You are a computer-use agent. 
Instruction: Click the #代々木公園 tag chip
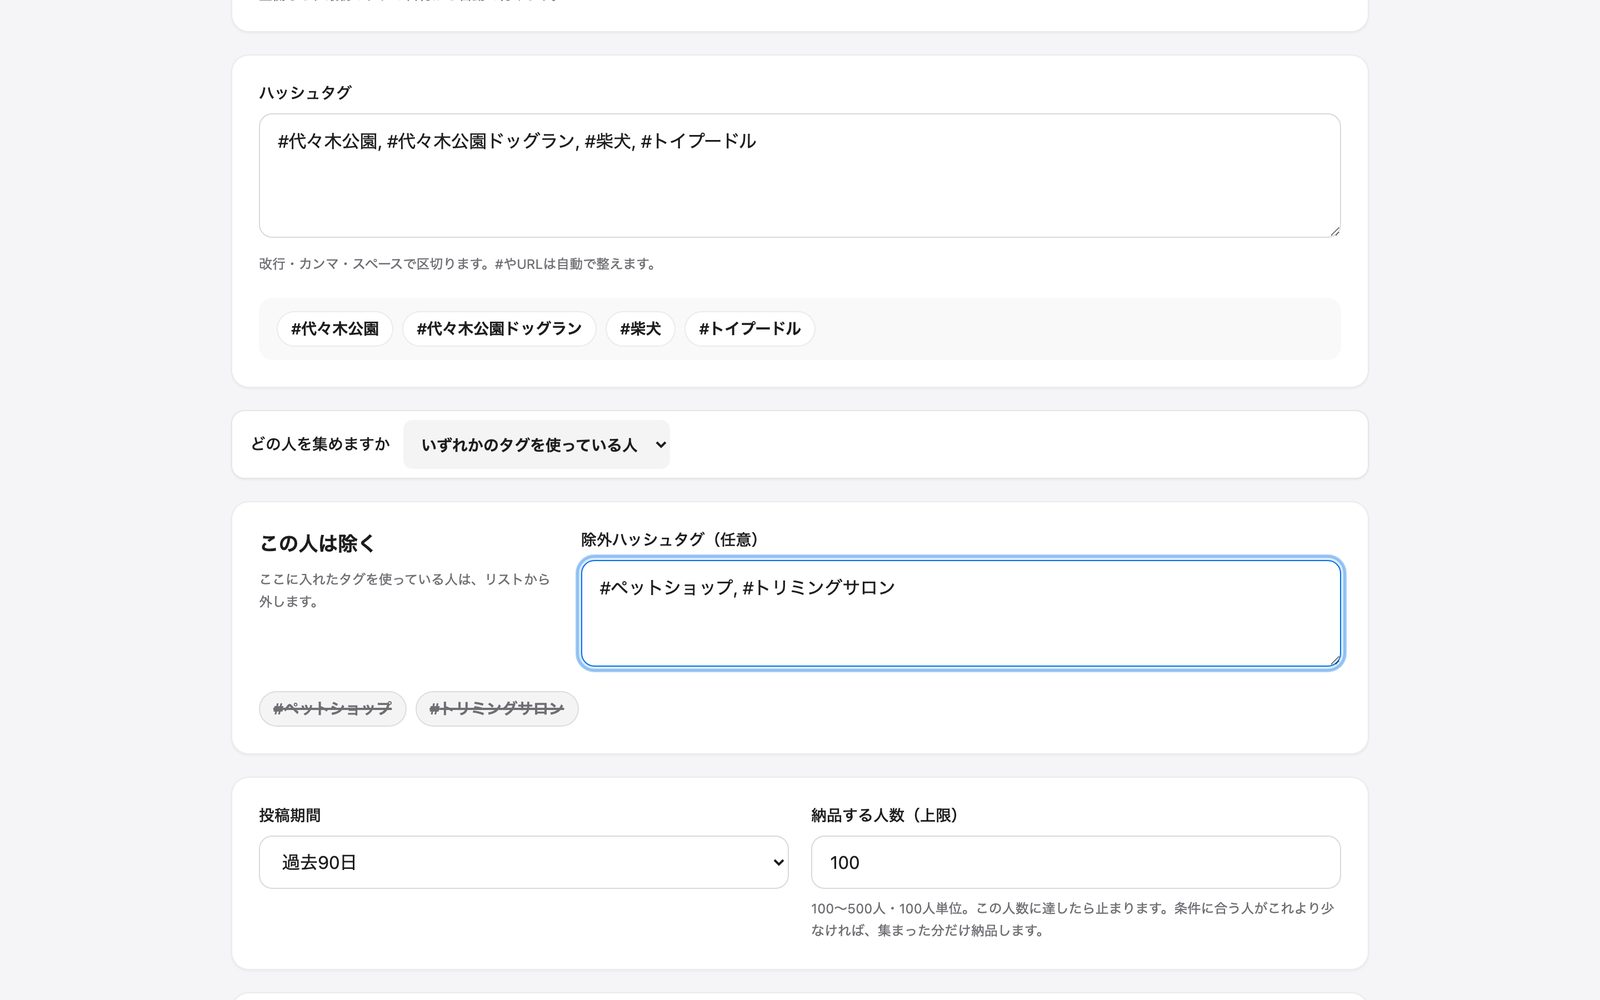tap(335, 329)
